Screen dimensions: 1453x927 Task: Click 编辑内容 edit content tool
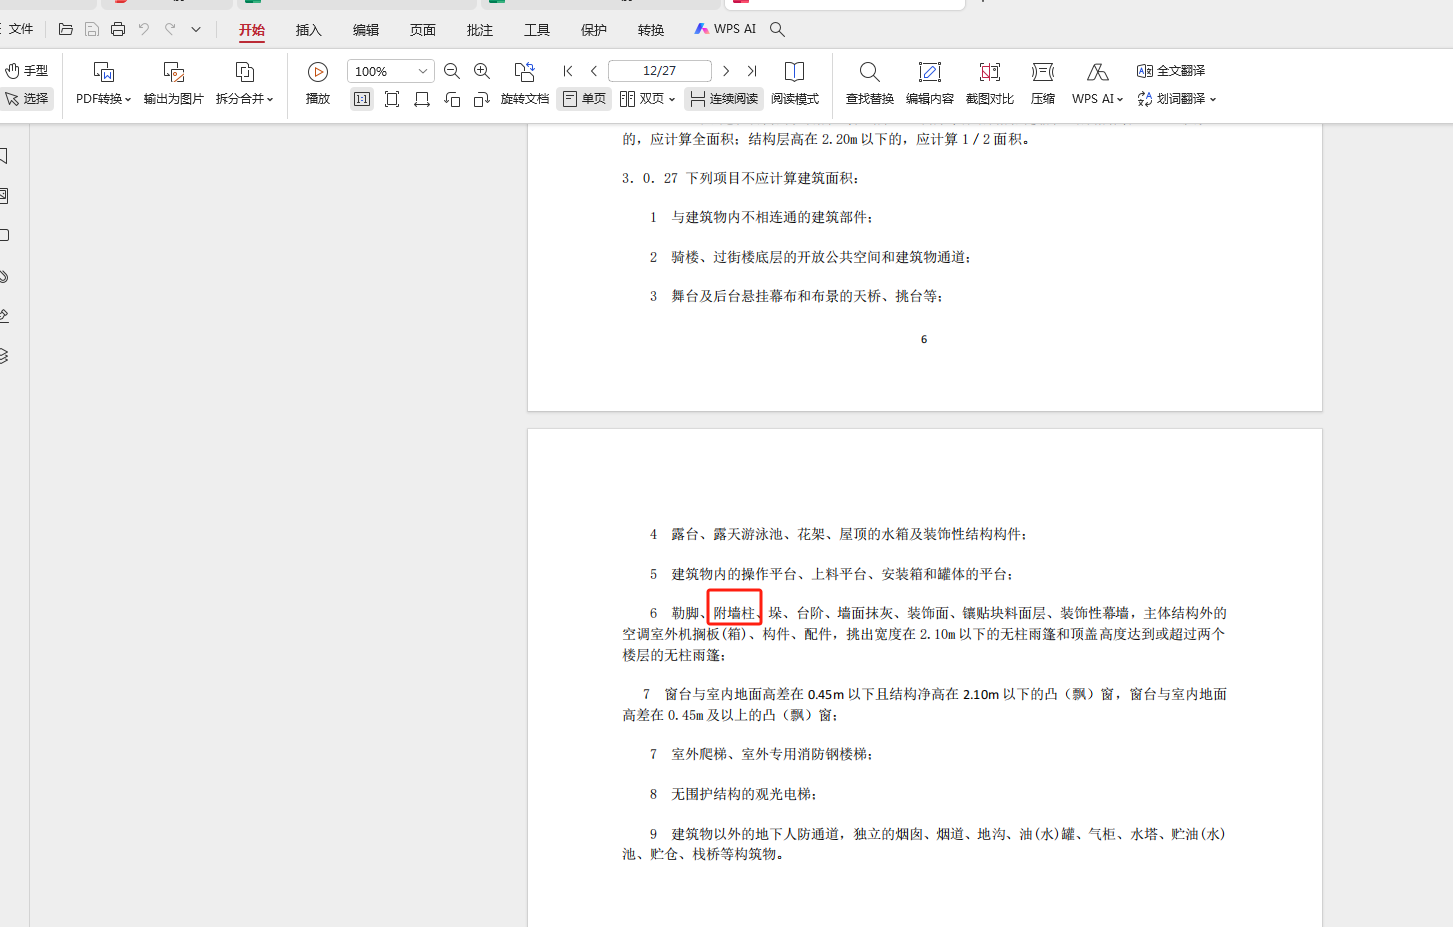click(x=930, y=83)
